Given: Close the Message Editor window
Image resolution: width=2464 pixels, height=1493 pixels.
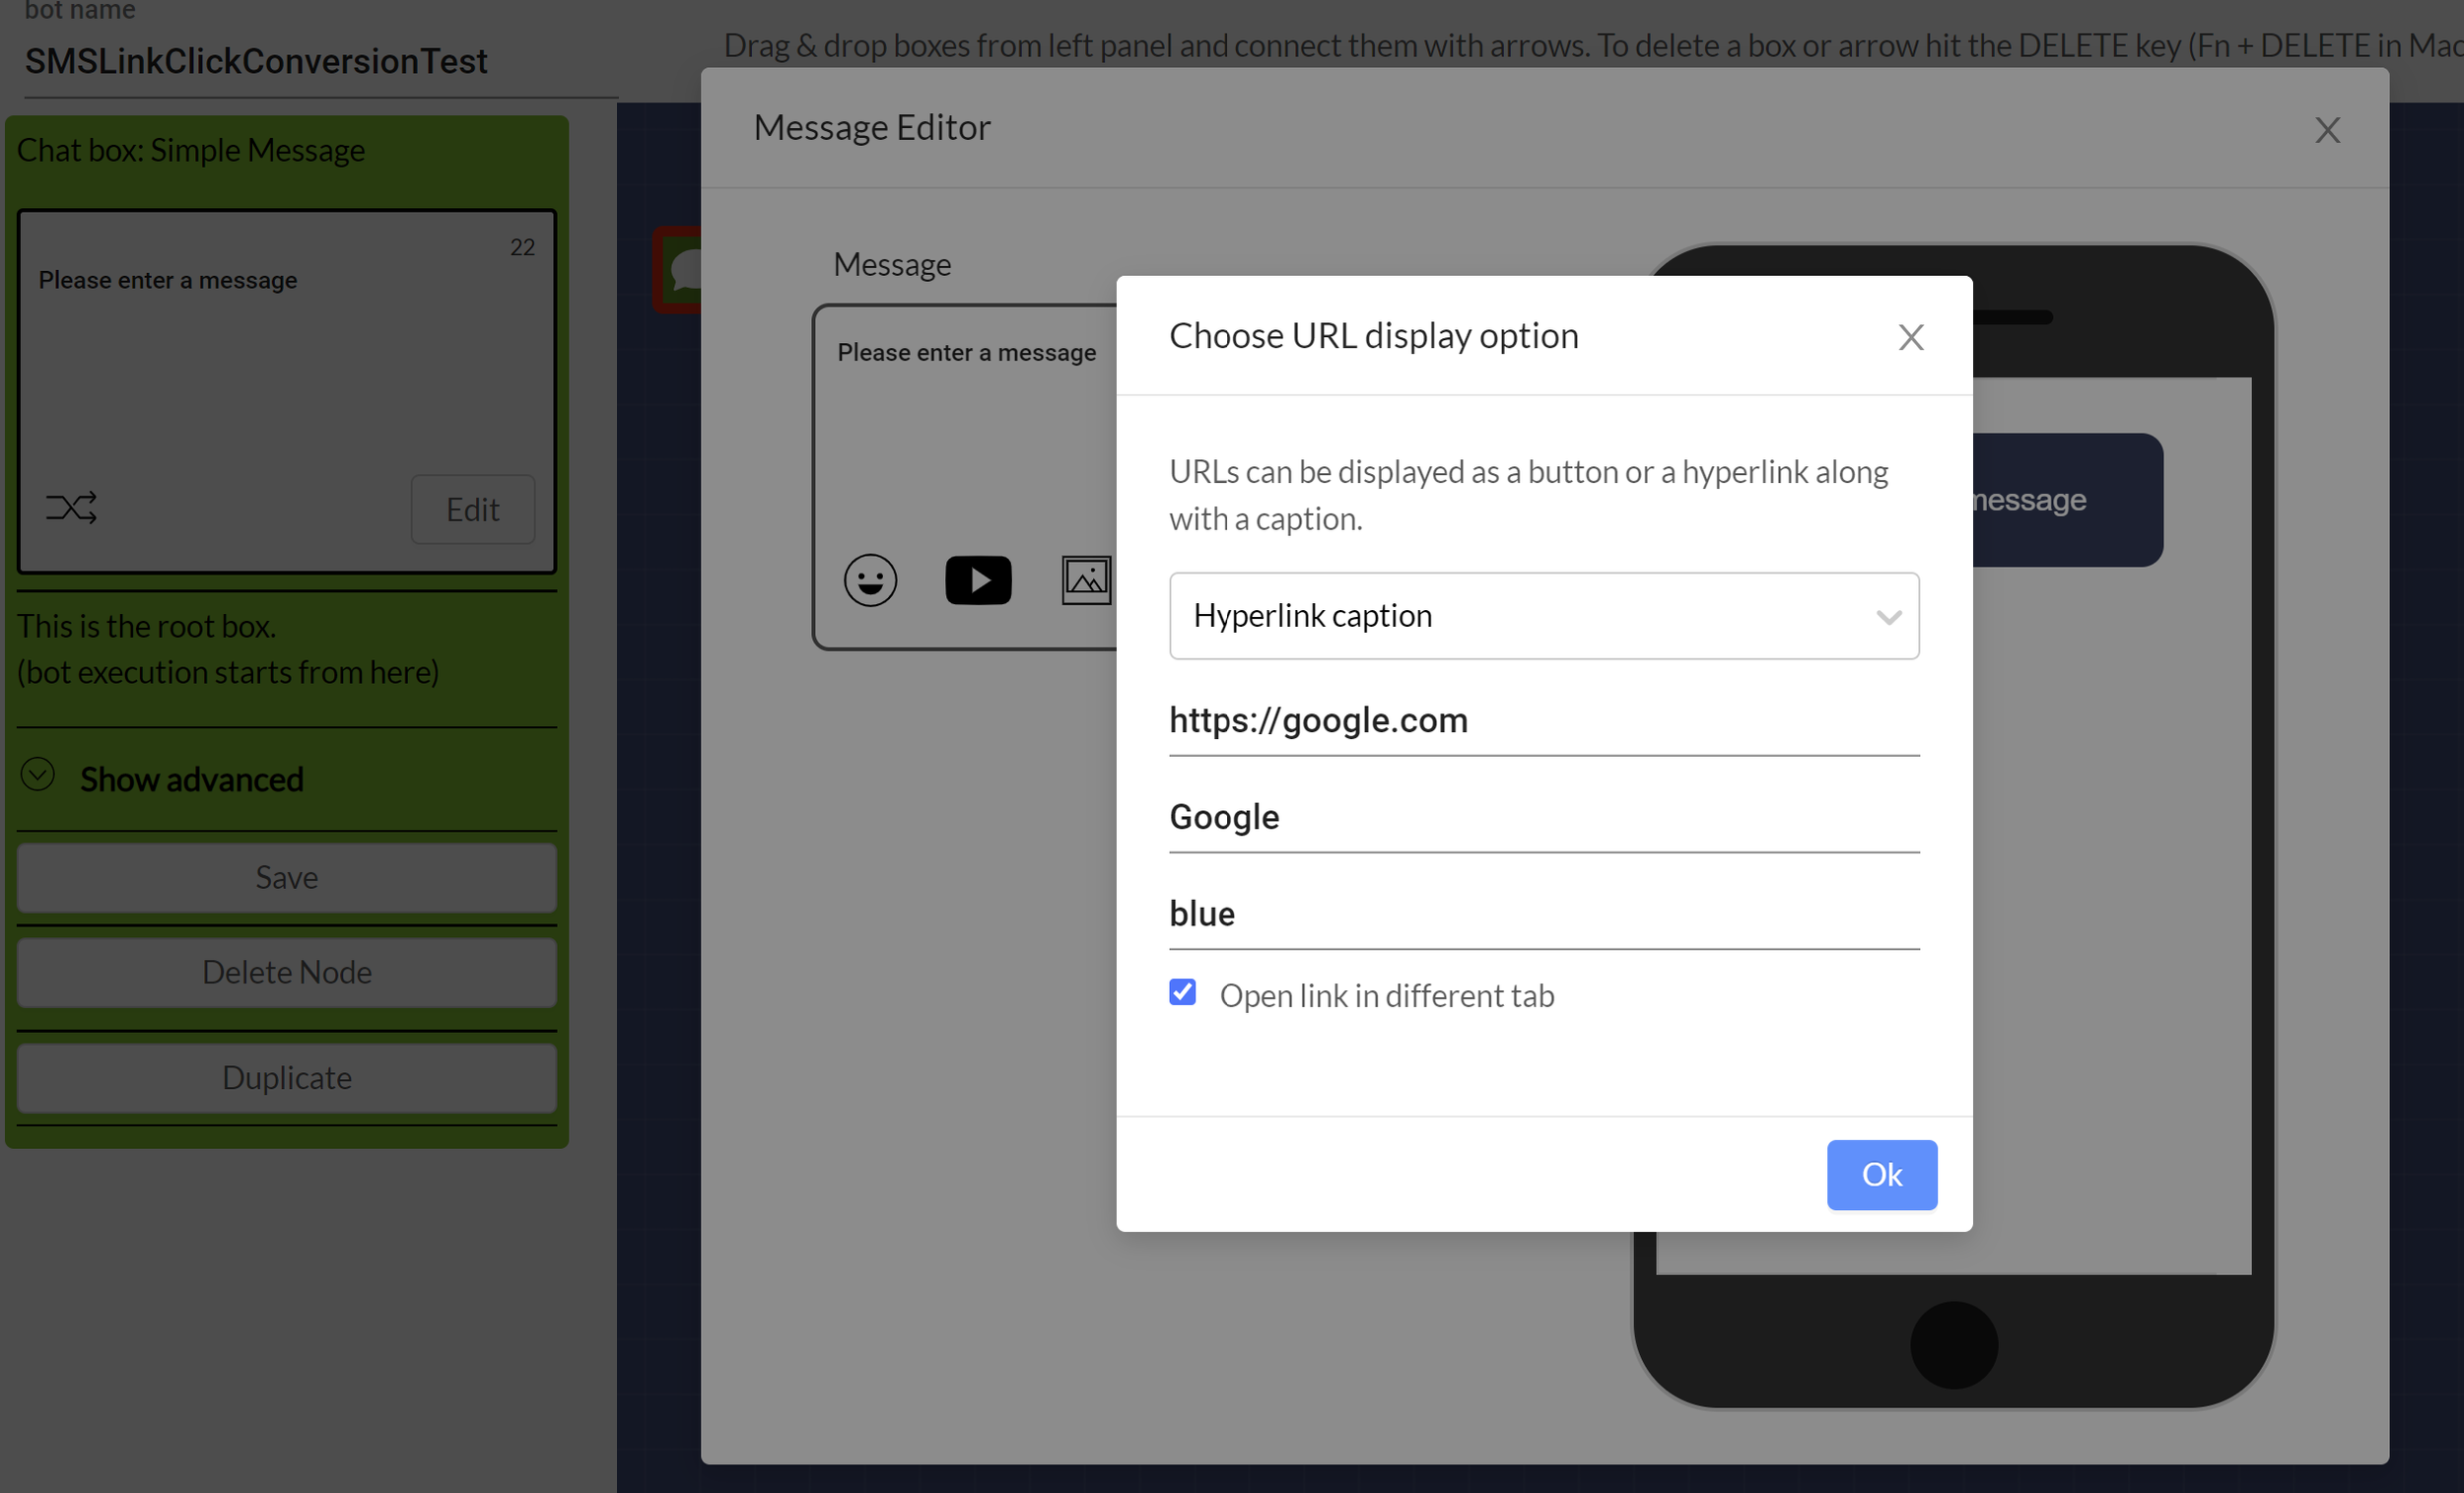Looking at the screenshot, I should (x=2327, y=130).
